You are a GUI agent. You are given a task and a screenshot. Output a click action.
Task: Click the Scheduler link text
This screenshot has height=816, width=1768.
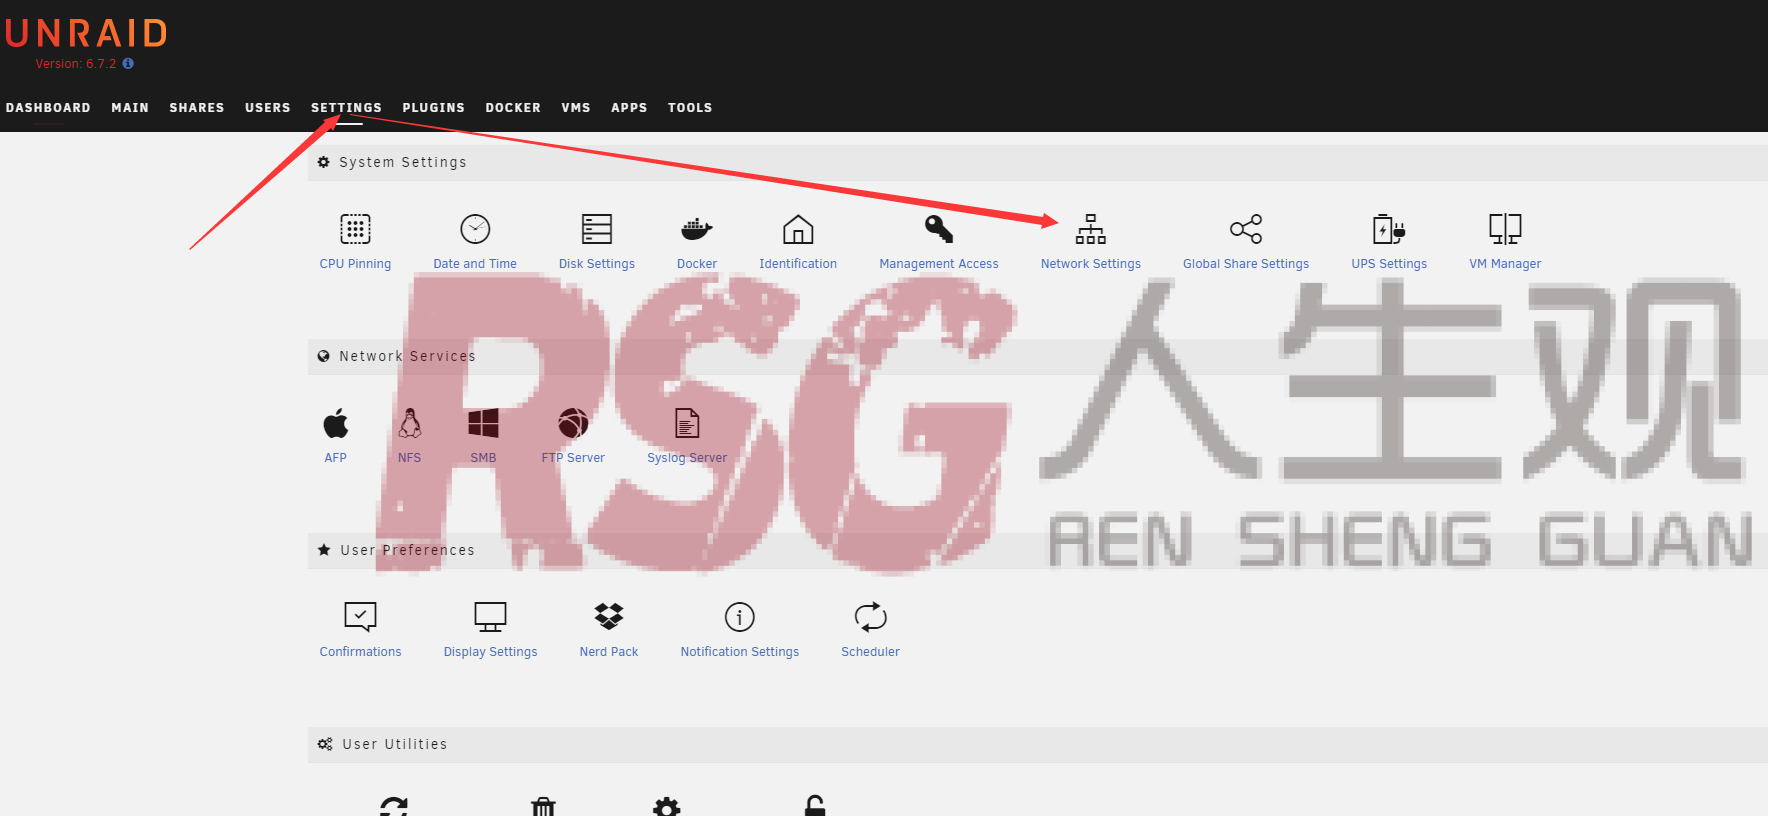pos(871,652)
